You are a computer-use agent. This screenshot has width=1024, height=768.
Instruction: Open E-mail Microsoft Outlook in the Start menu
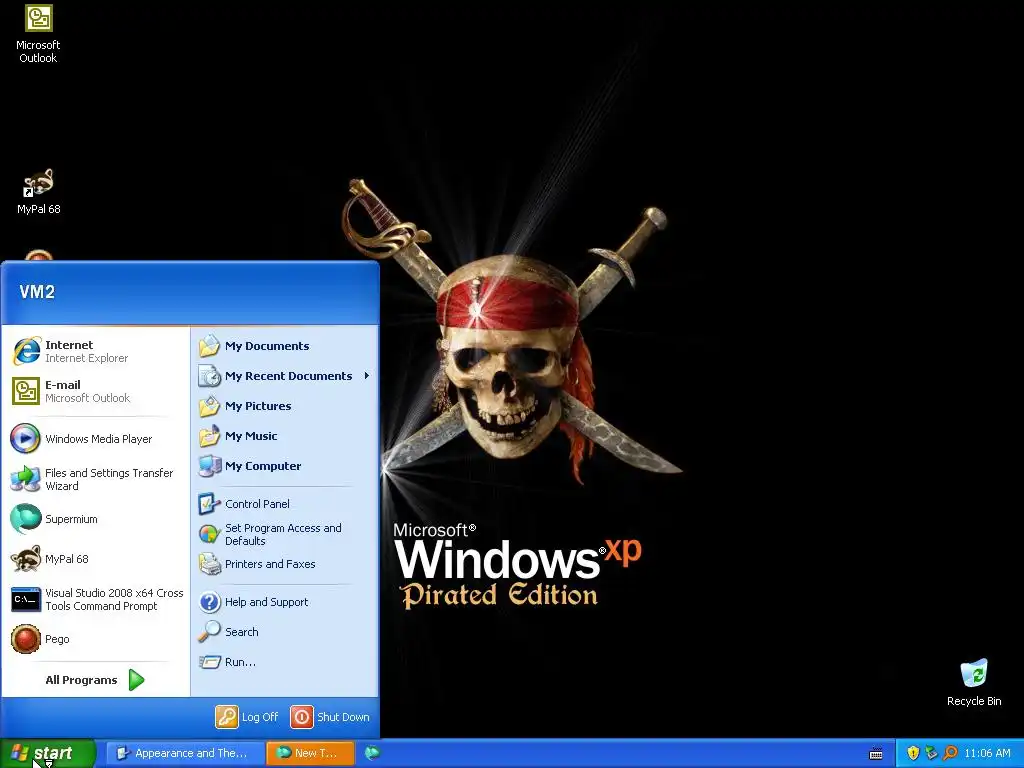pos(95,391)
